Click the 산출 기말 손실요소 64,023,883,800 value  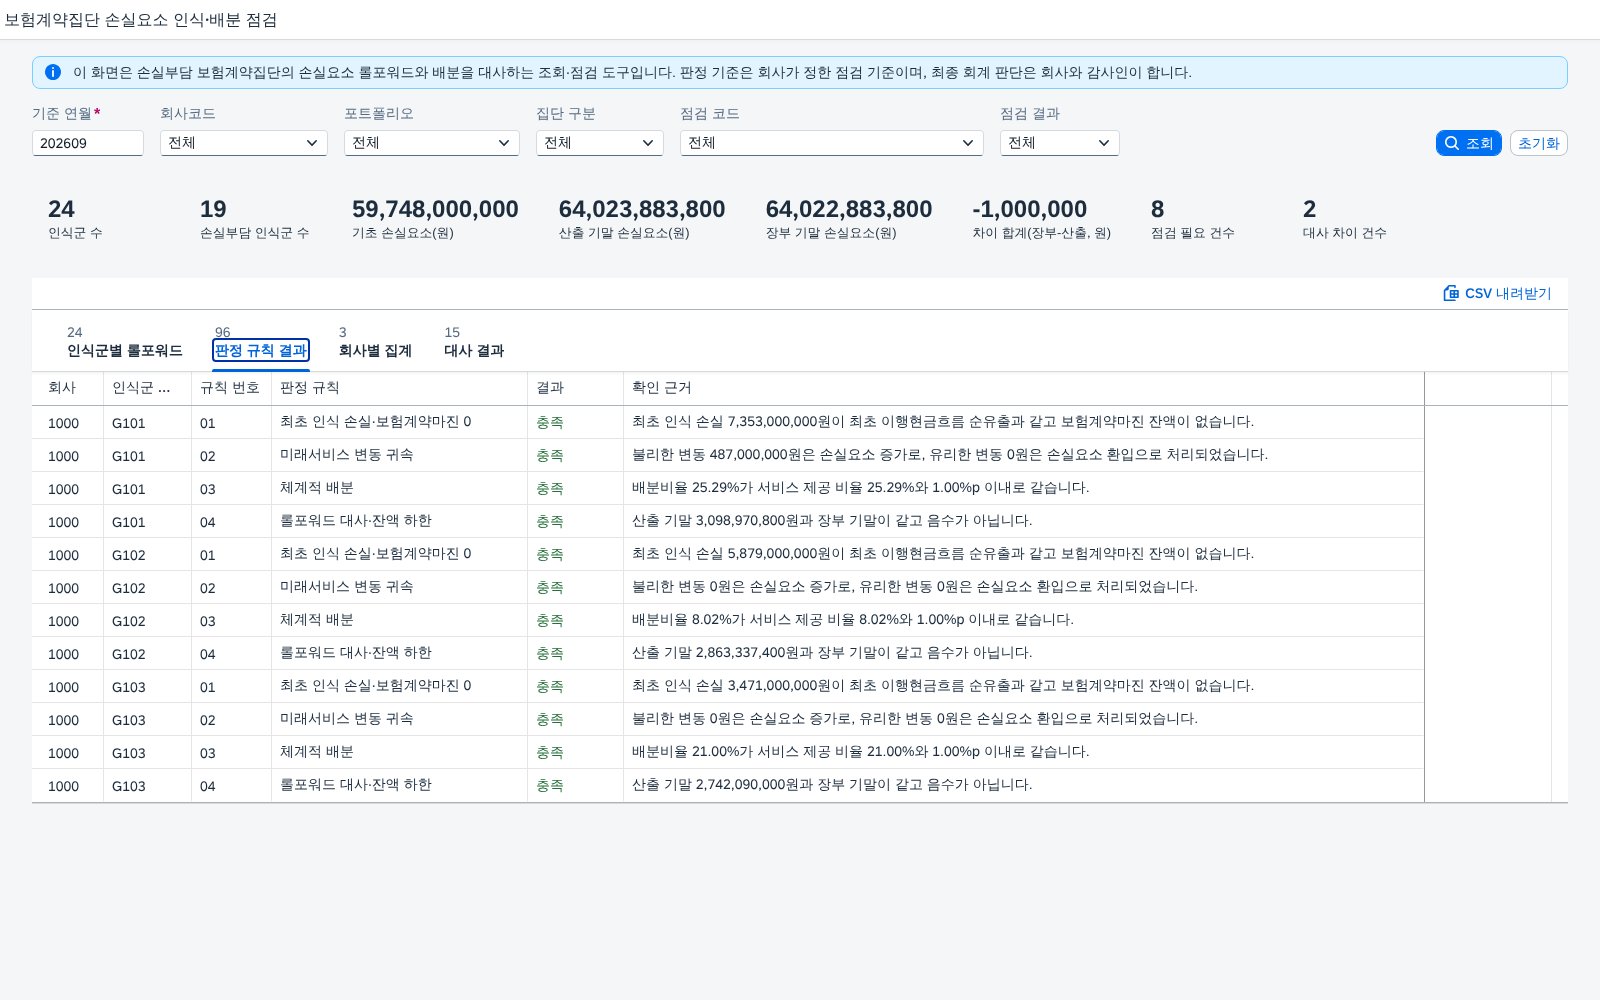642,209
